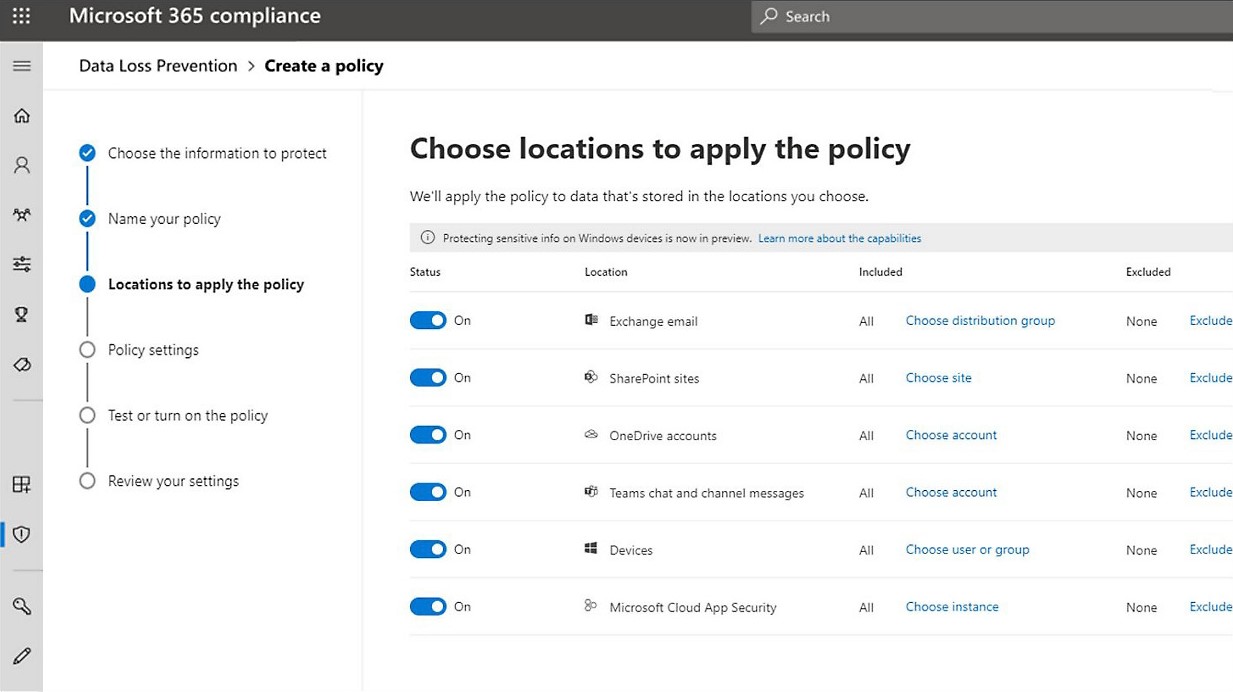1233x692 pixels.
Task: Open the app launcher waffle icon
Action: 21,17
